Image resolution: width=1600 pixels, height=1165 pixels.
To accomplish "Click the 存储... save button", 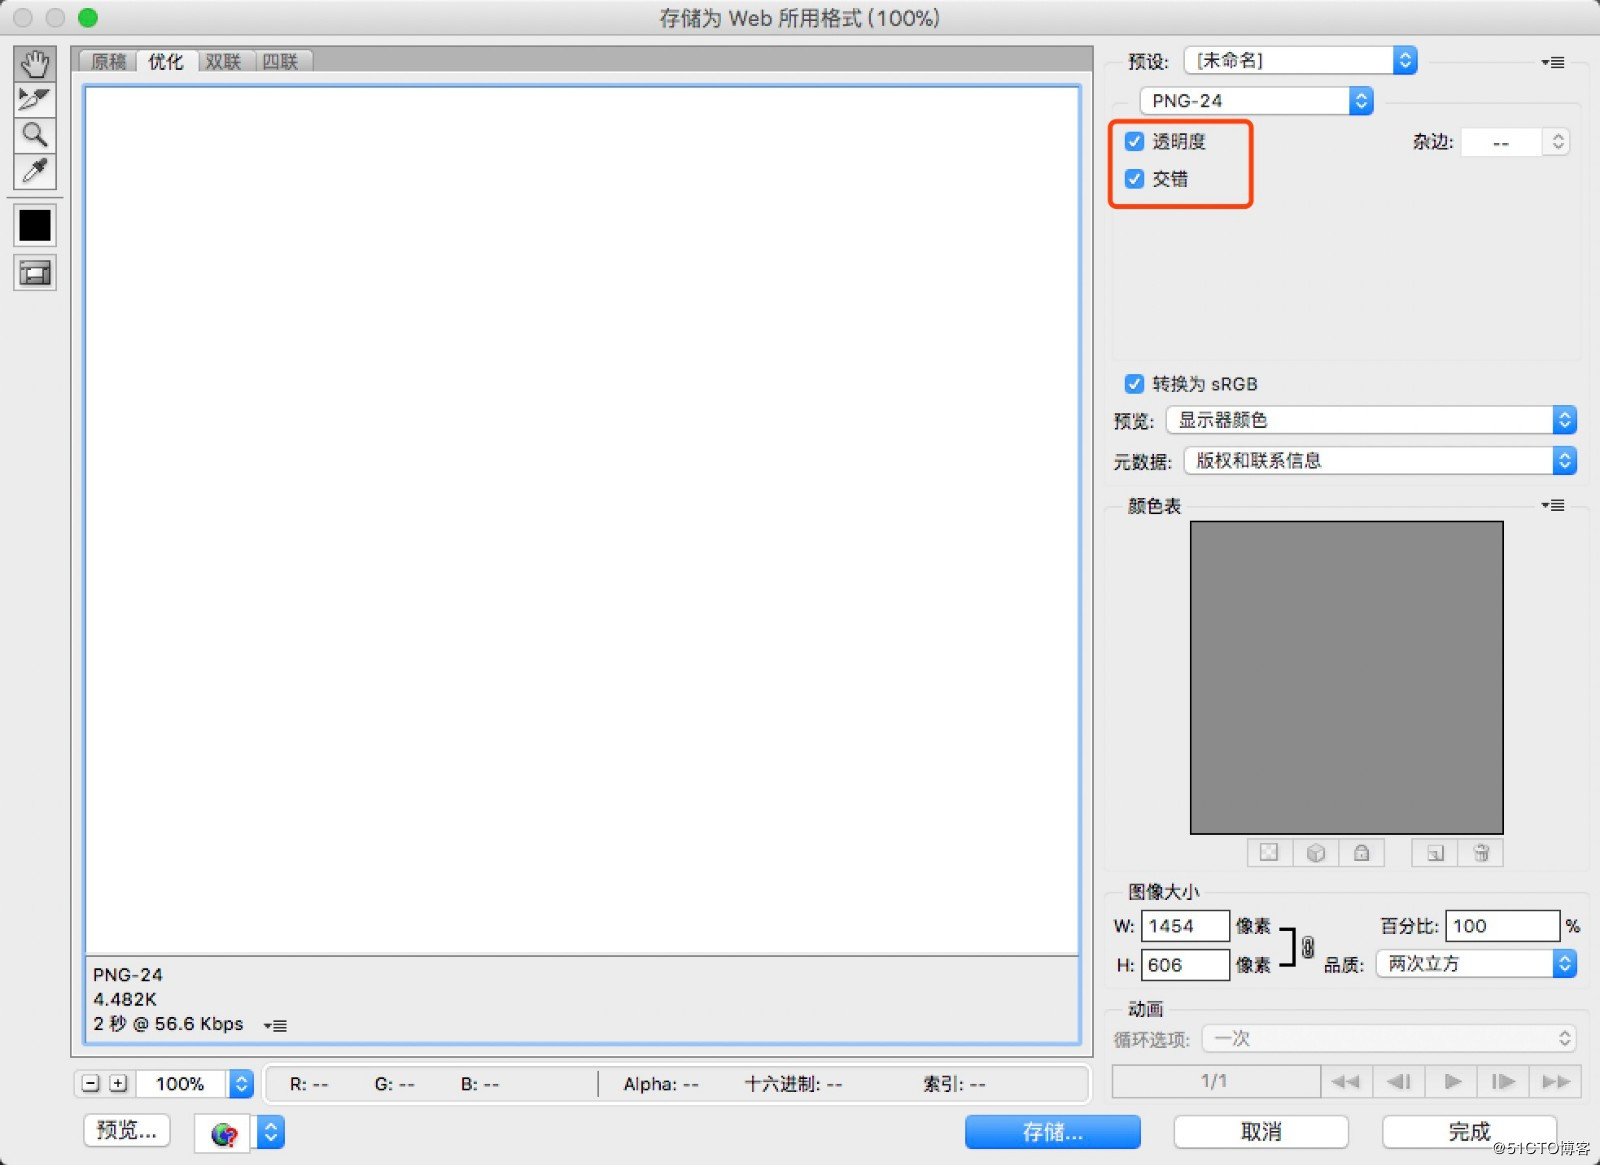I will tap(1053, 1132).
